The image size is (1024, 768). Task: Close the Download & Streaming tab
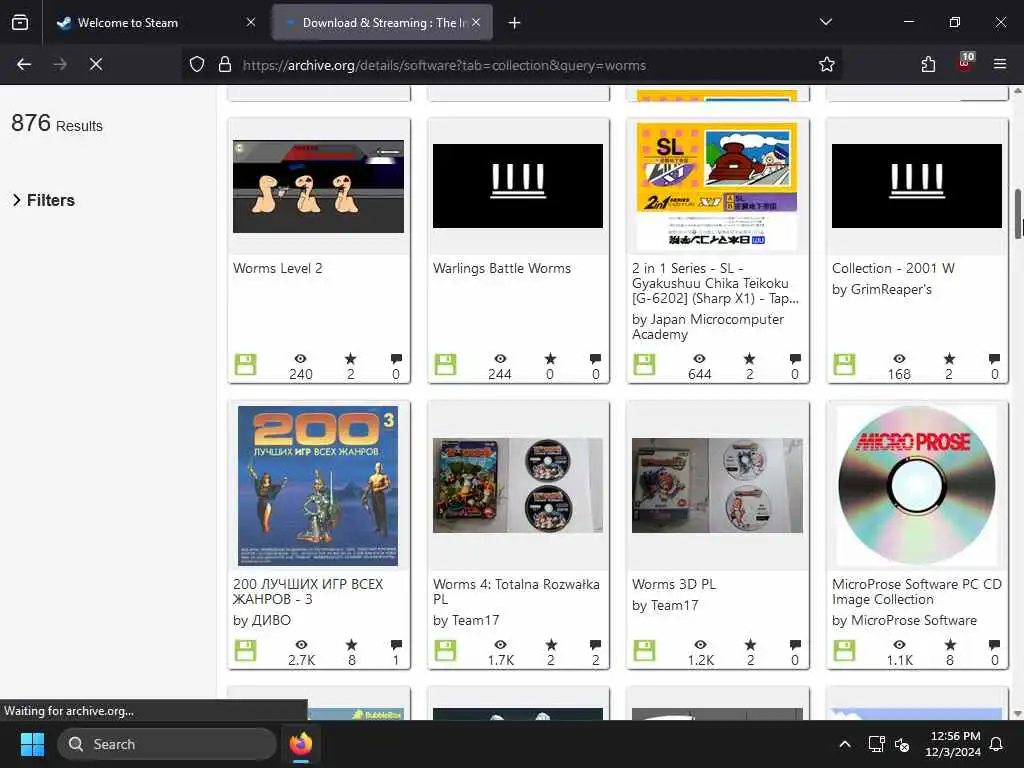pyautogui.click(x=476, y=23)
